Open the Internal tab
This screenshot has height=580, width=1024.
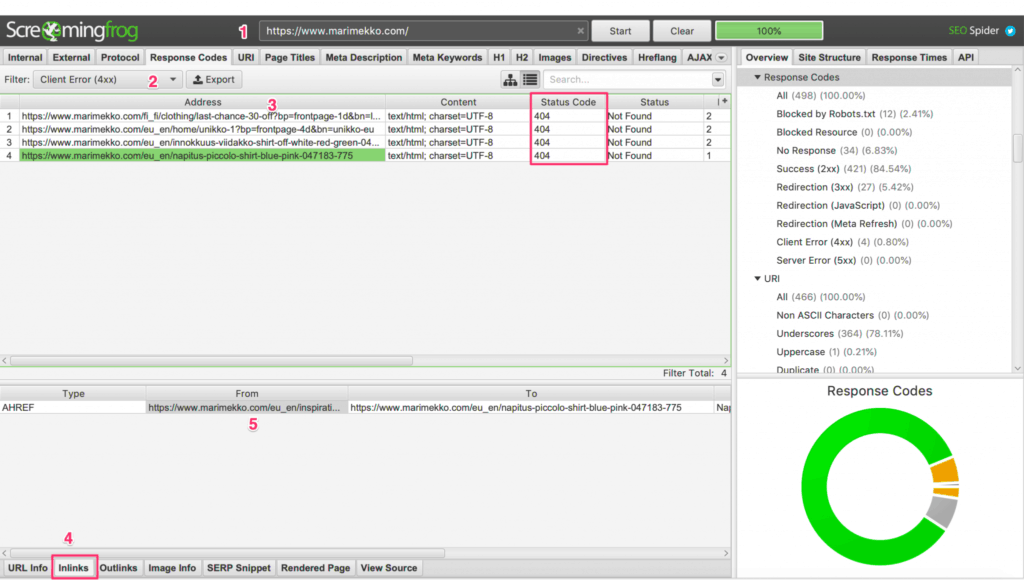click(25, 57)
